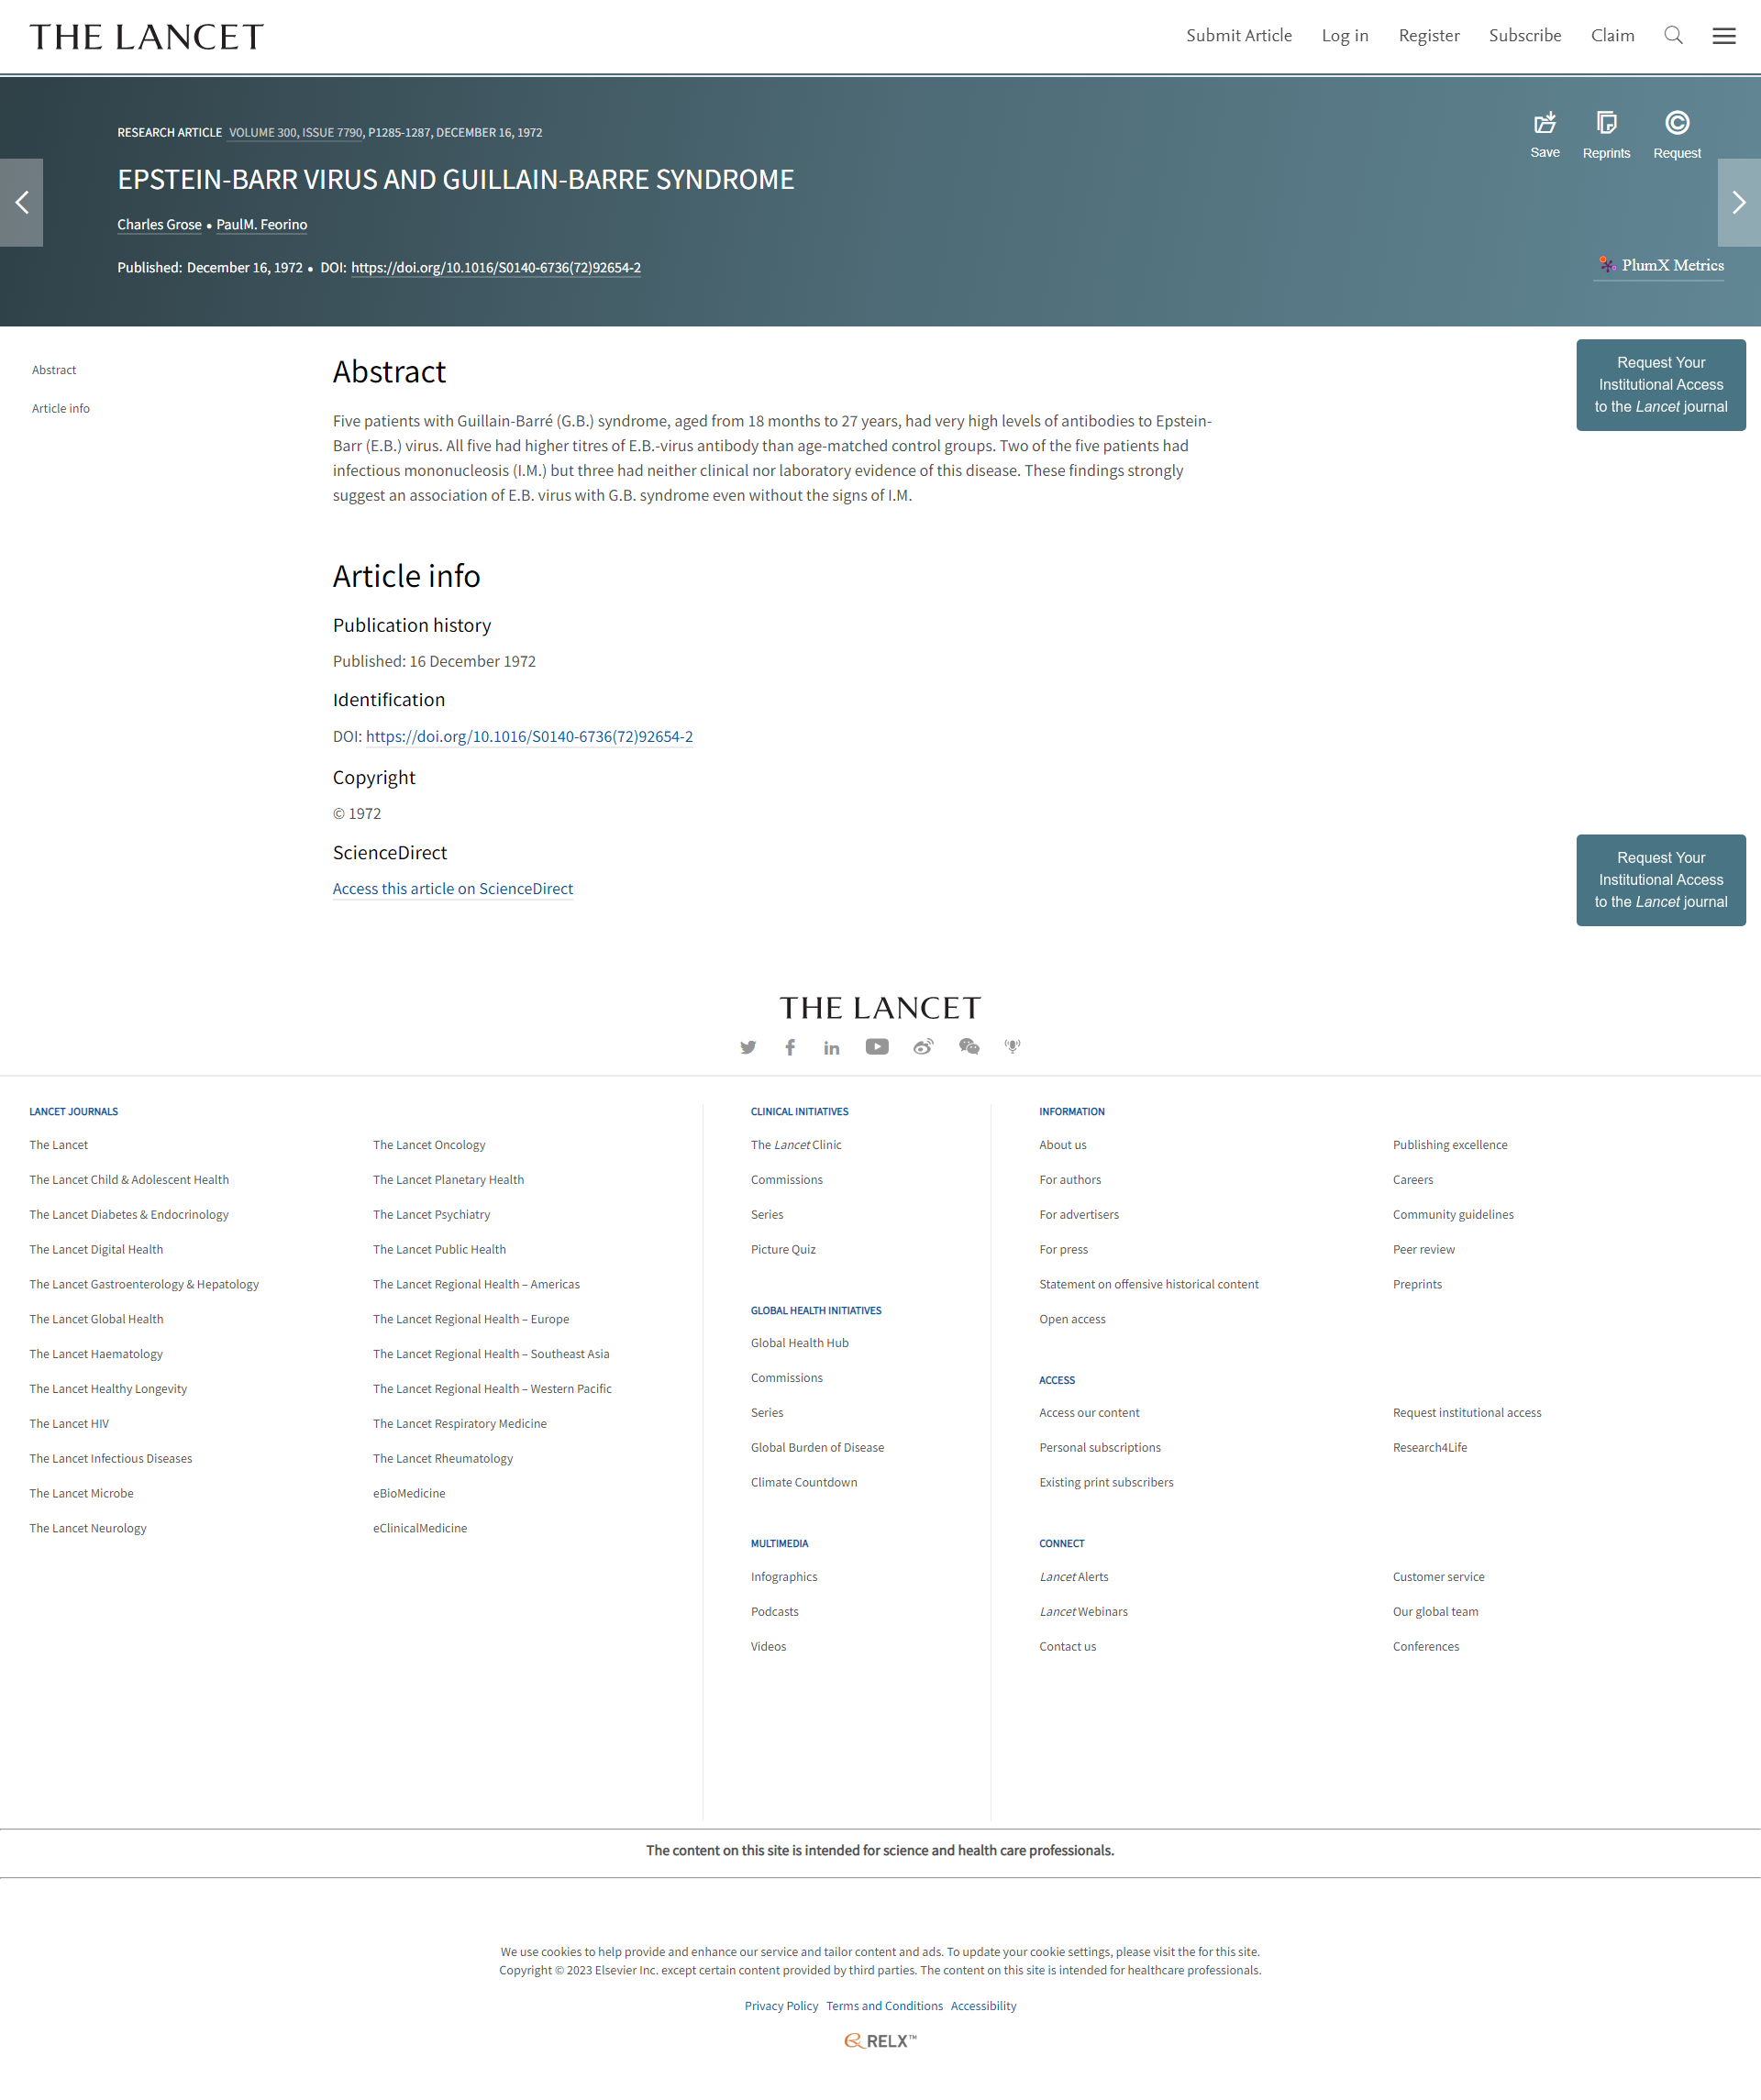Open The Lancet Twitter icon
The width and height of the screenshot is (1761, 2100).
[x=748, y=1047]
